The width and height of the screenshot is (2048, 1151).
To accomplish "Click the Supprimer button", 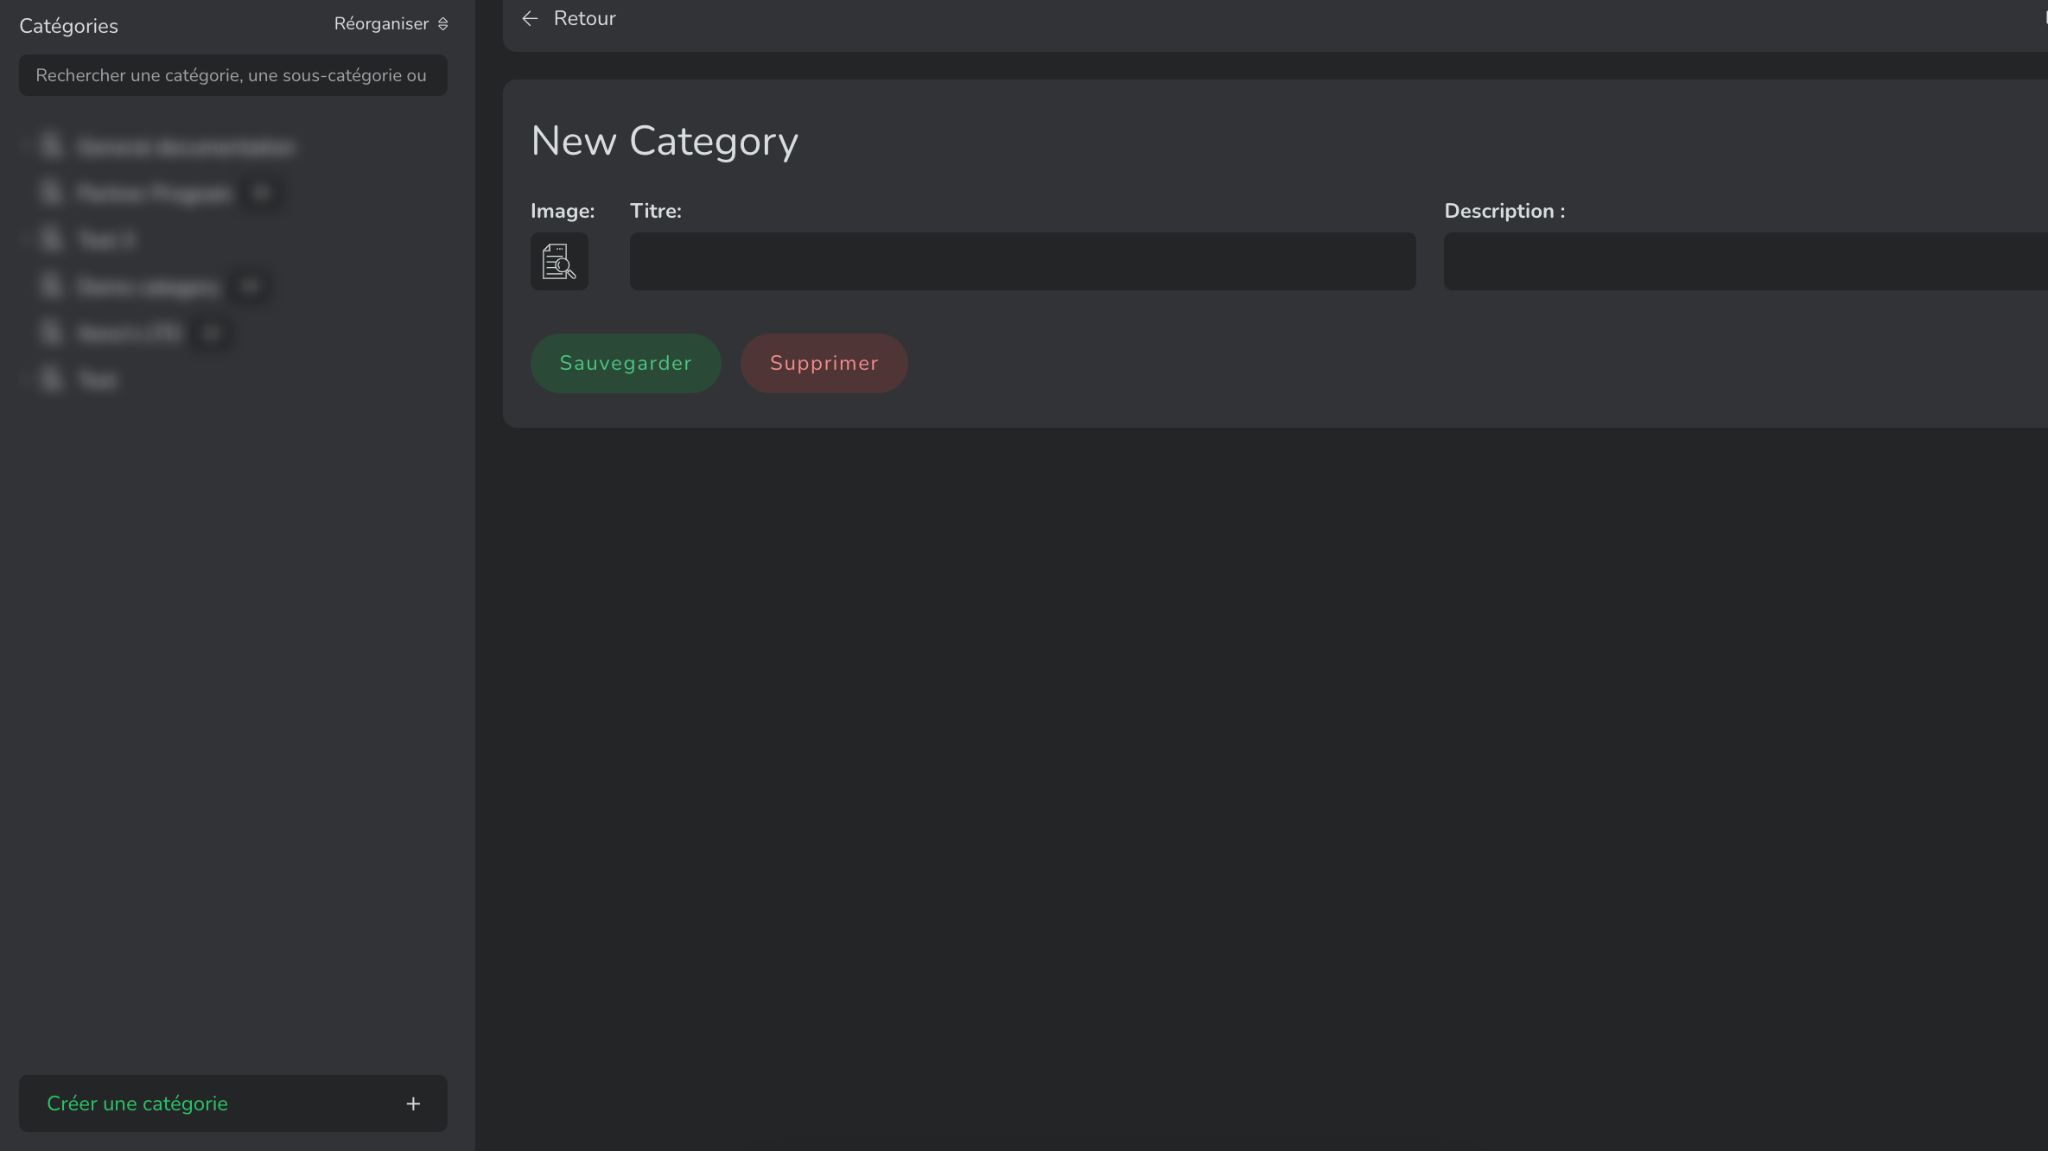I will [823, 362].
